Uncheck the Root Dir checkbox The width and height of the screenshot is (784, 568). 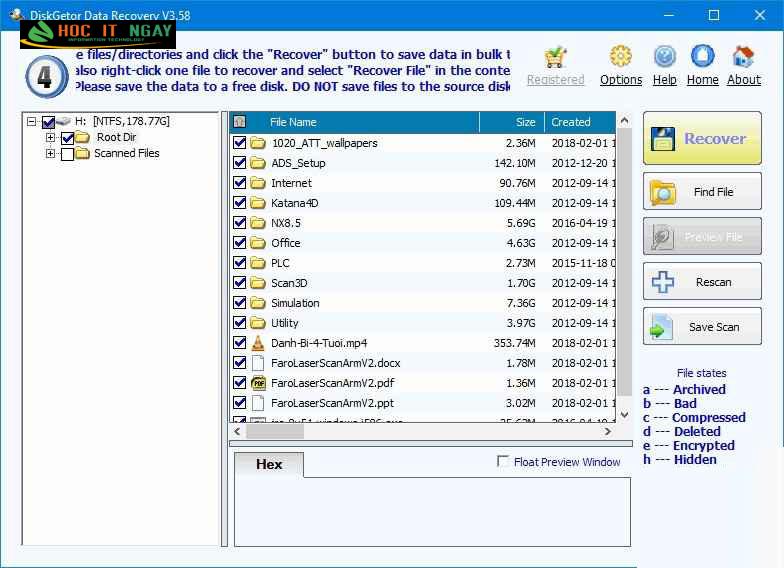(x=68, y=138)
